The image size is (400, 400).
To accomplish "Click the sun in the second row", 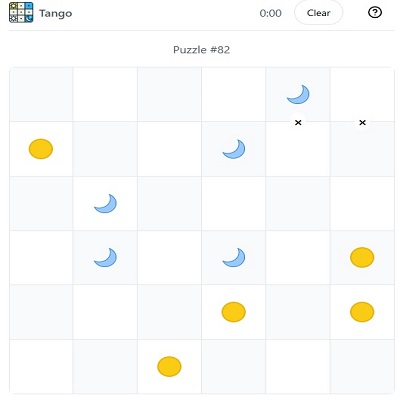I will coord(41,149).
